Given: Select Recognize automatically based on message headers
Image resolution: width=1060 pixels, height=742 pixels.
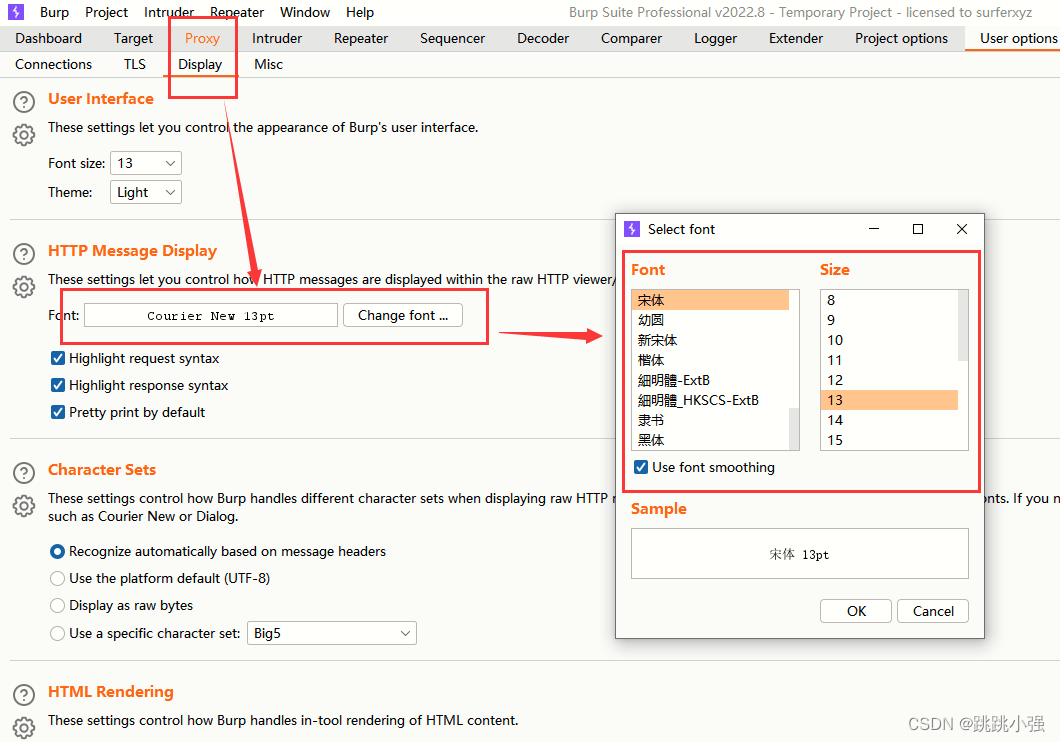Looking at the screenshot, I should (57, 551).
